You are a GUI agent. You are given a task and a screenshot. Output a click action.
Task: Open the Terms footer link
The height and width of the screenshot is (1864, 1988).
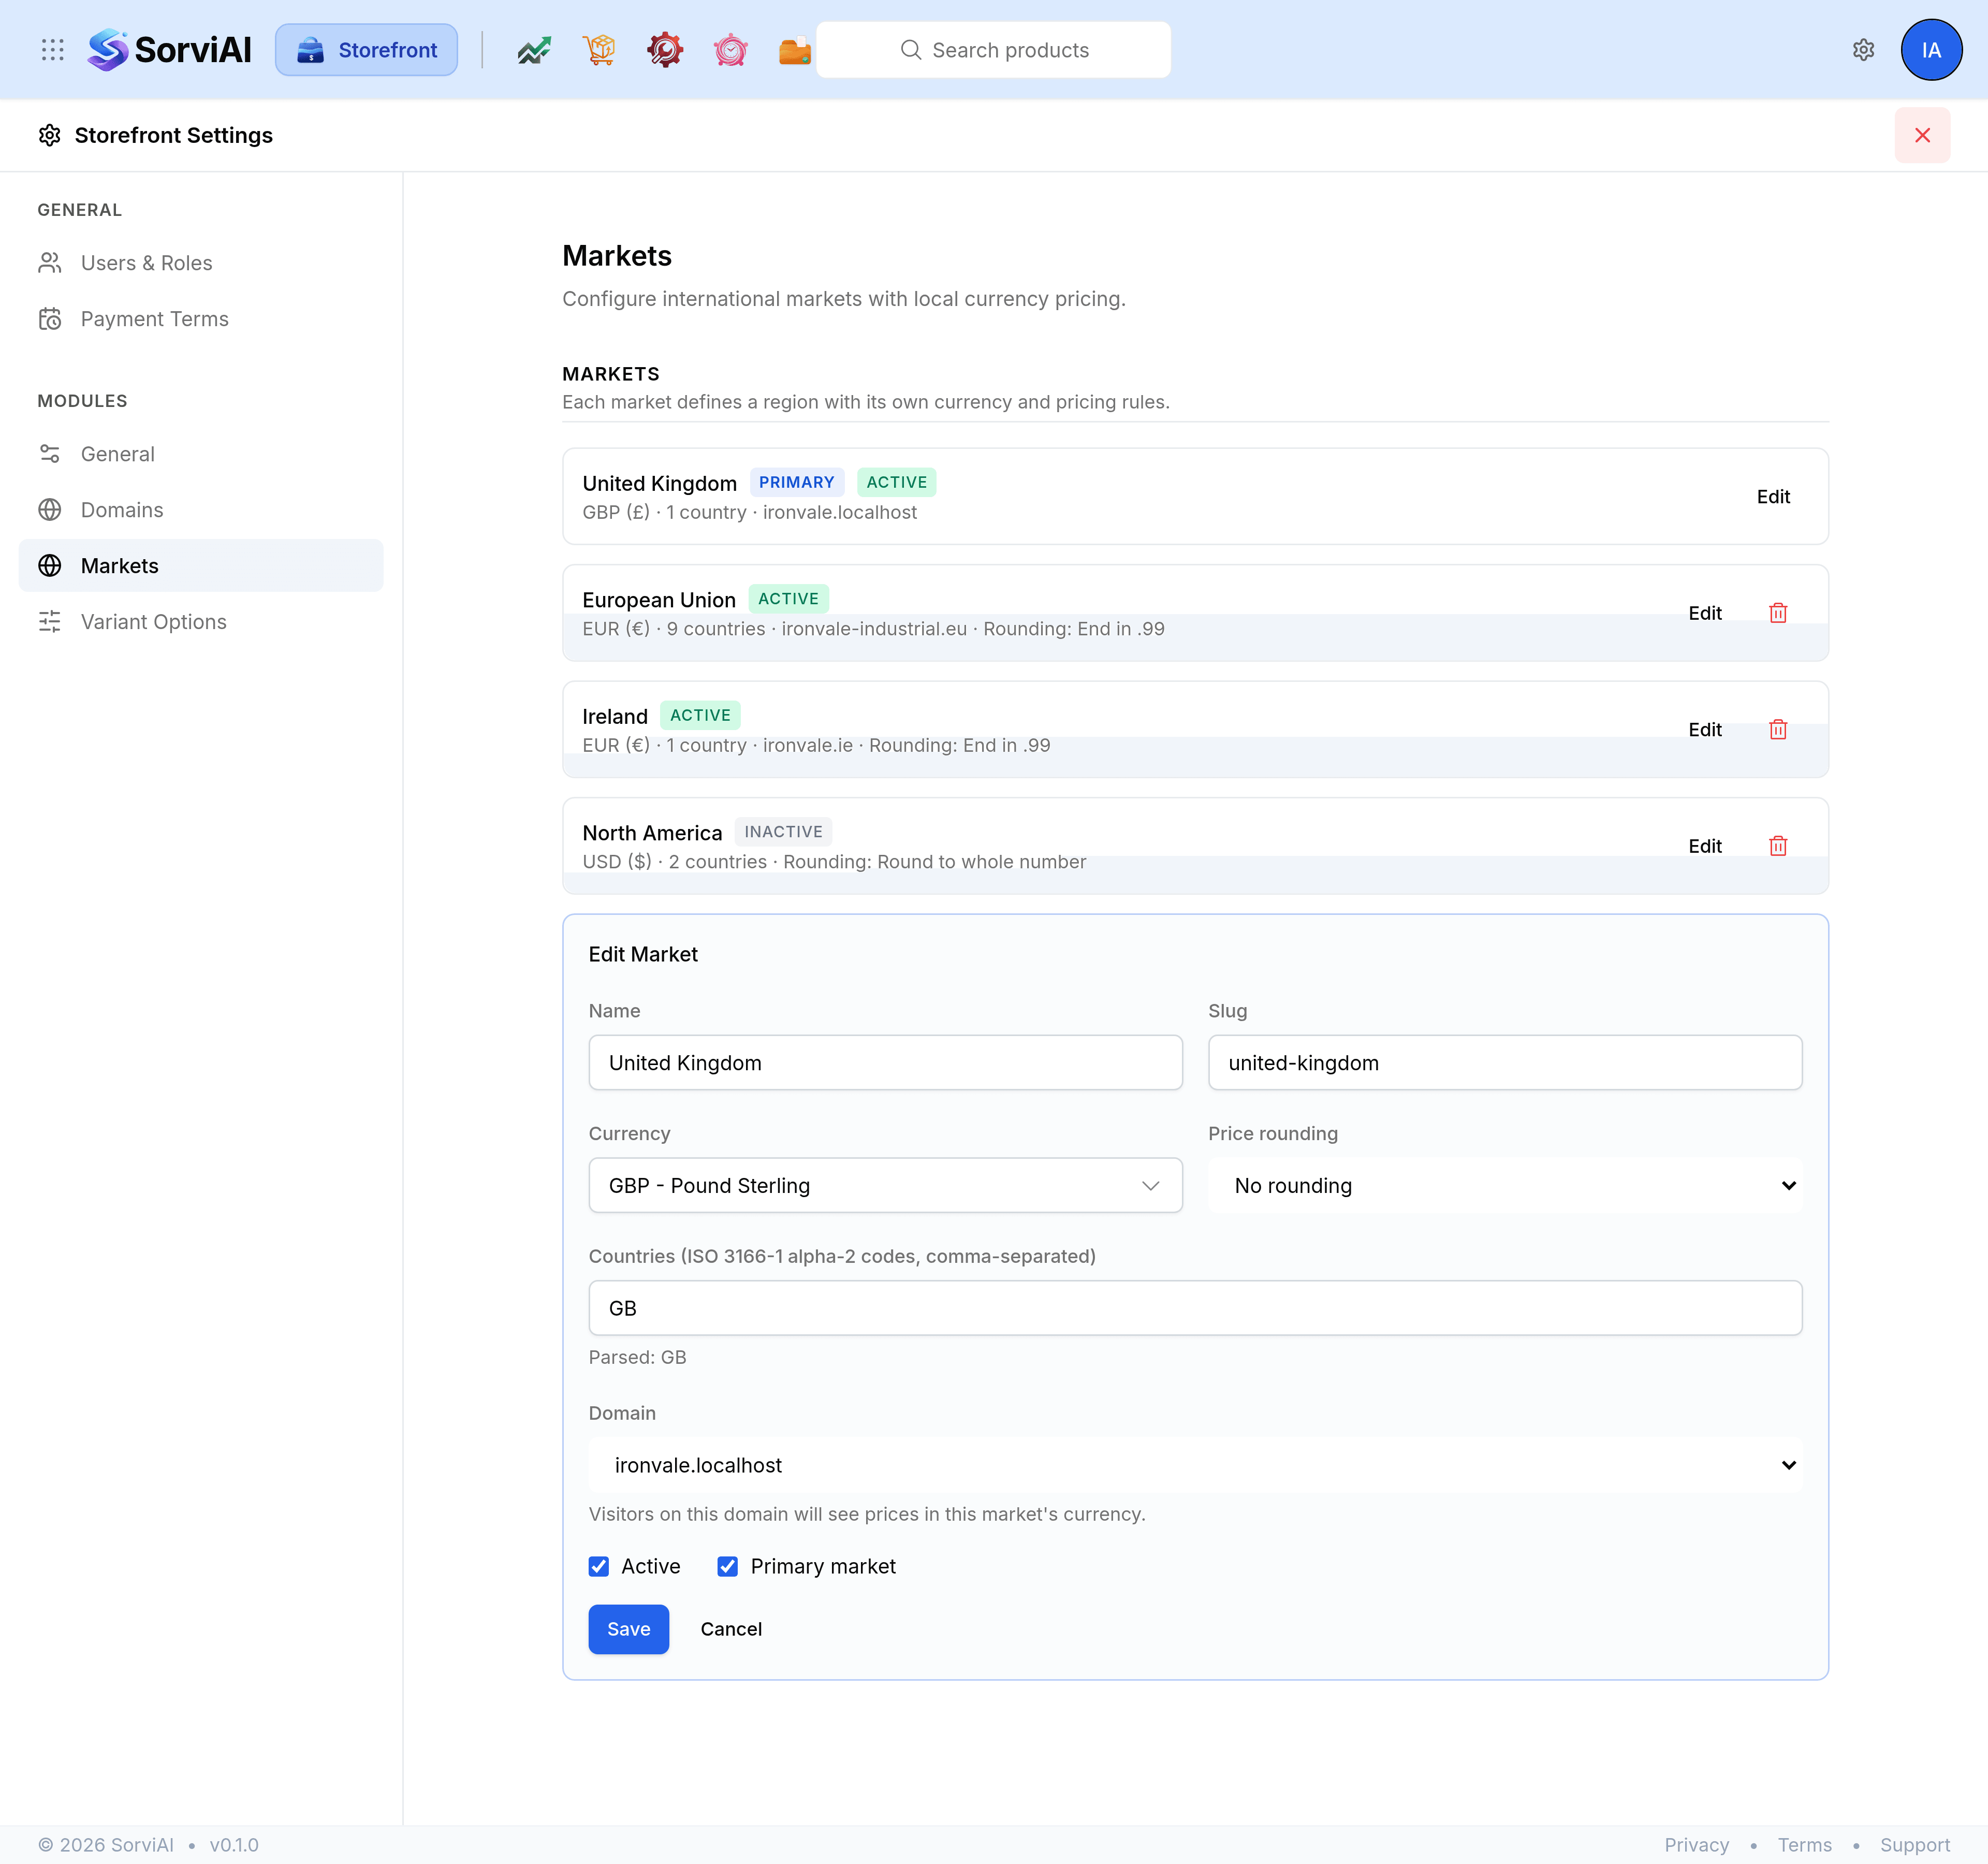click(x=1804, y=1845)
